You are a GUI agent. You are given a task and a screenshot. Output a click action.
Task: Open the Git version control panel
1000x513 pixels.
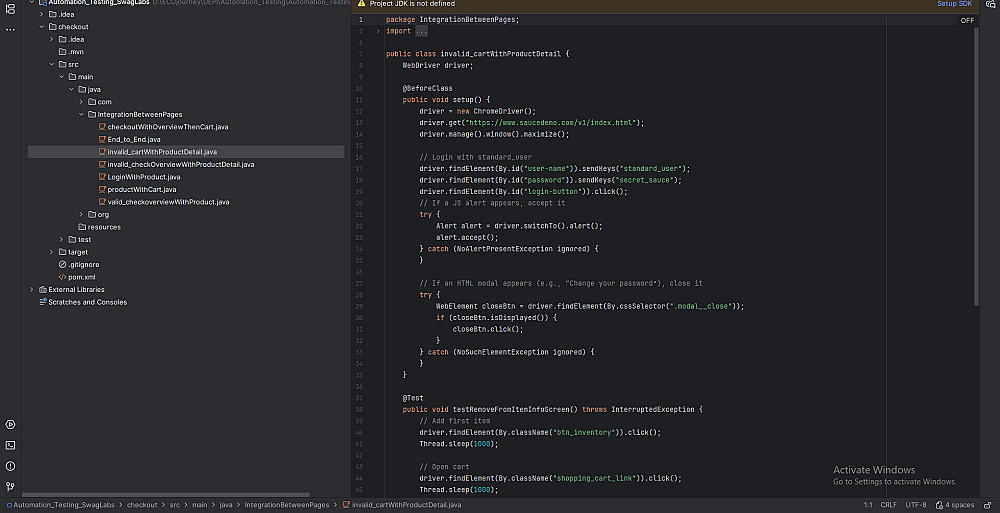pos(10,486)
